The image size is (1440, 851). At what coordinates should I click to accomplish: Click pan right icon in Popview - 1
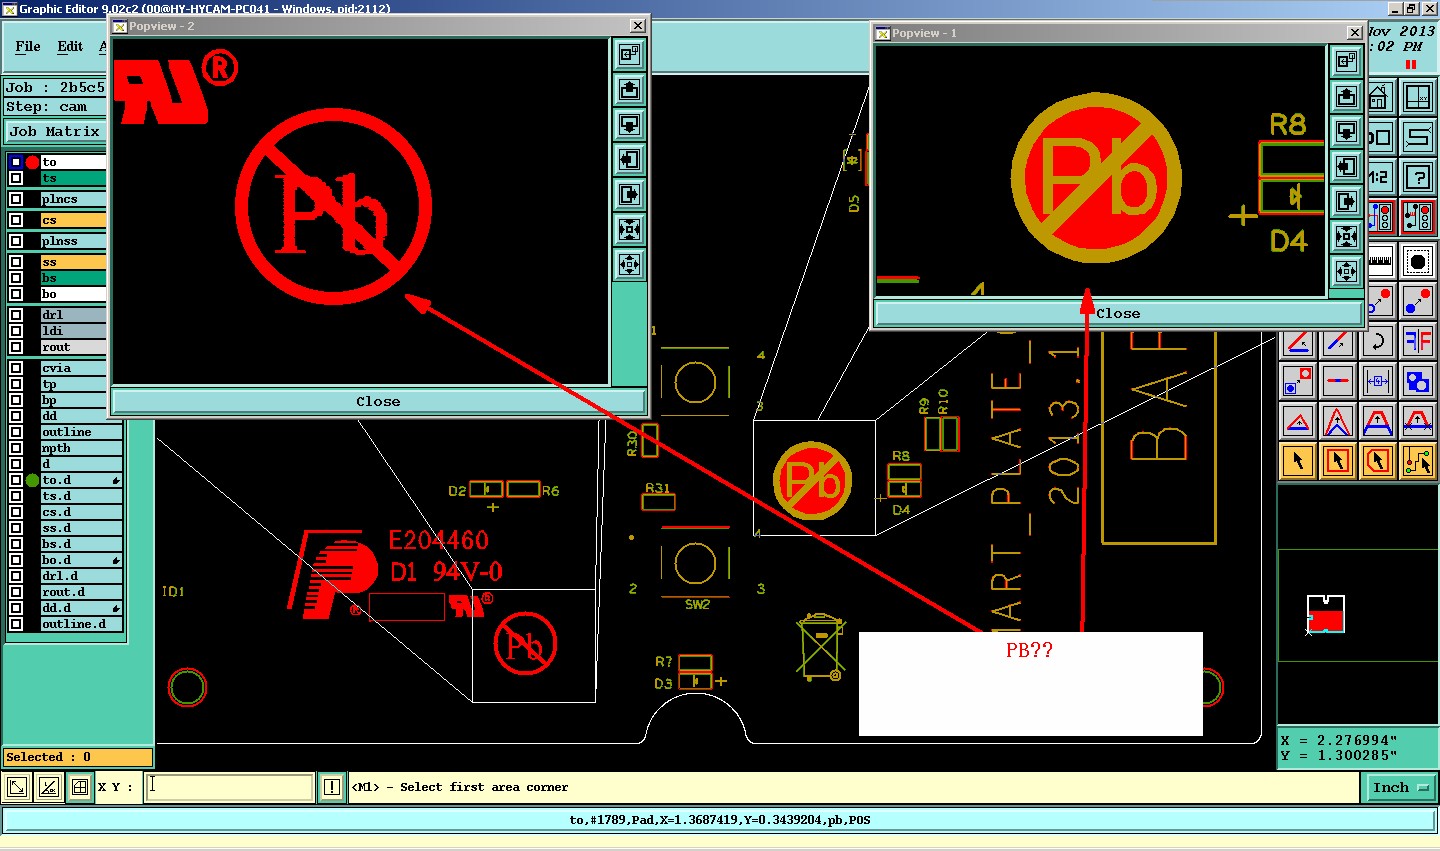(1346, 202)
